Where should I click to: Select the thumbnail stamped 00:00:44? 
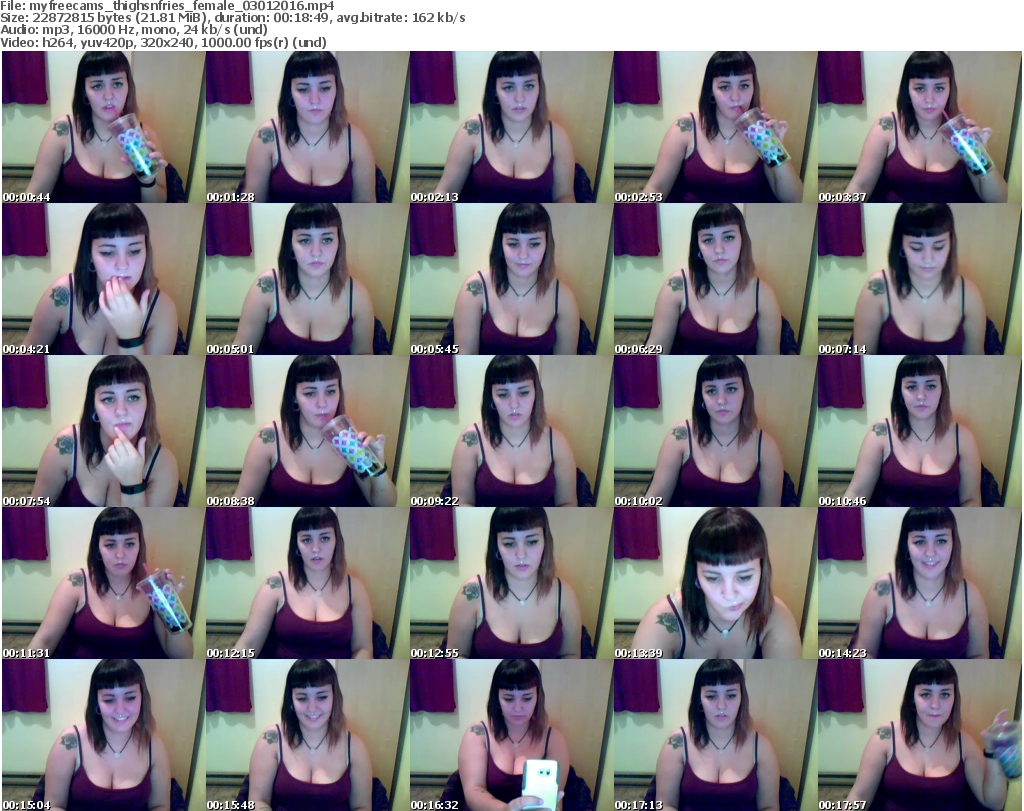103,127
